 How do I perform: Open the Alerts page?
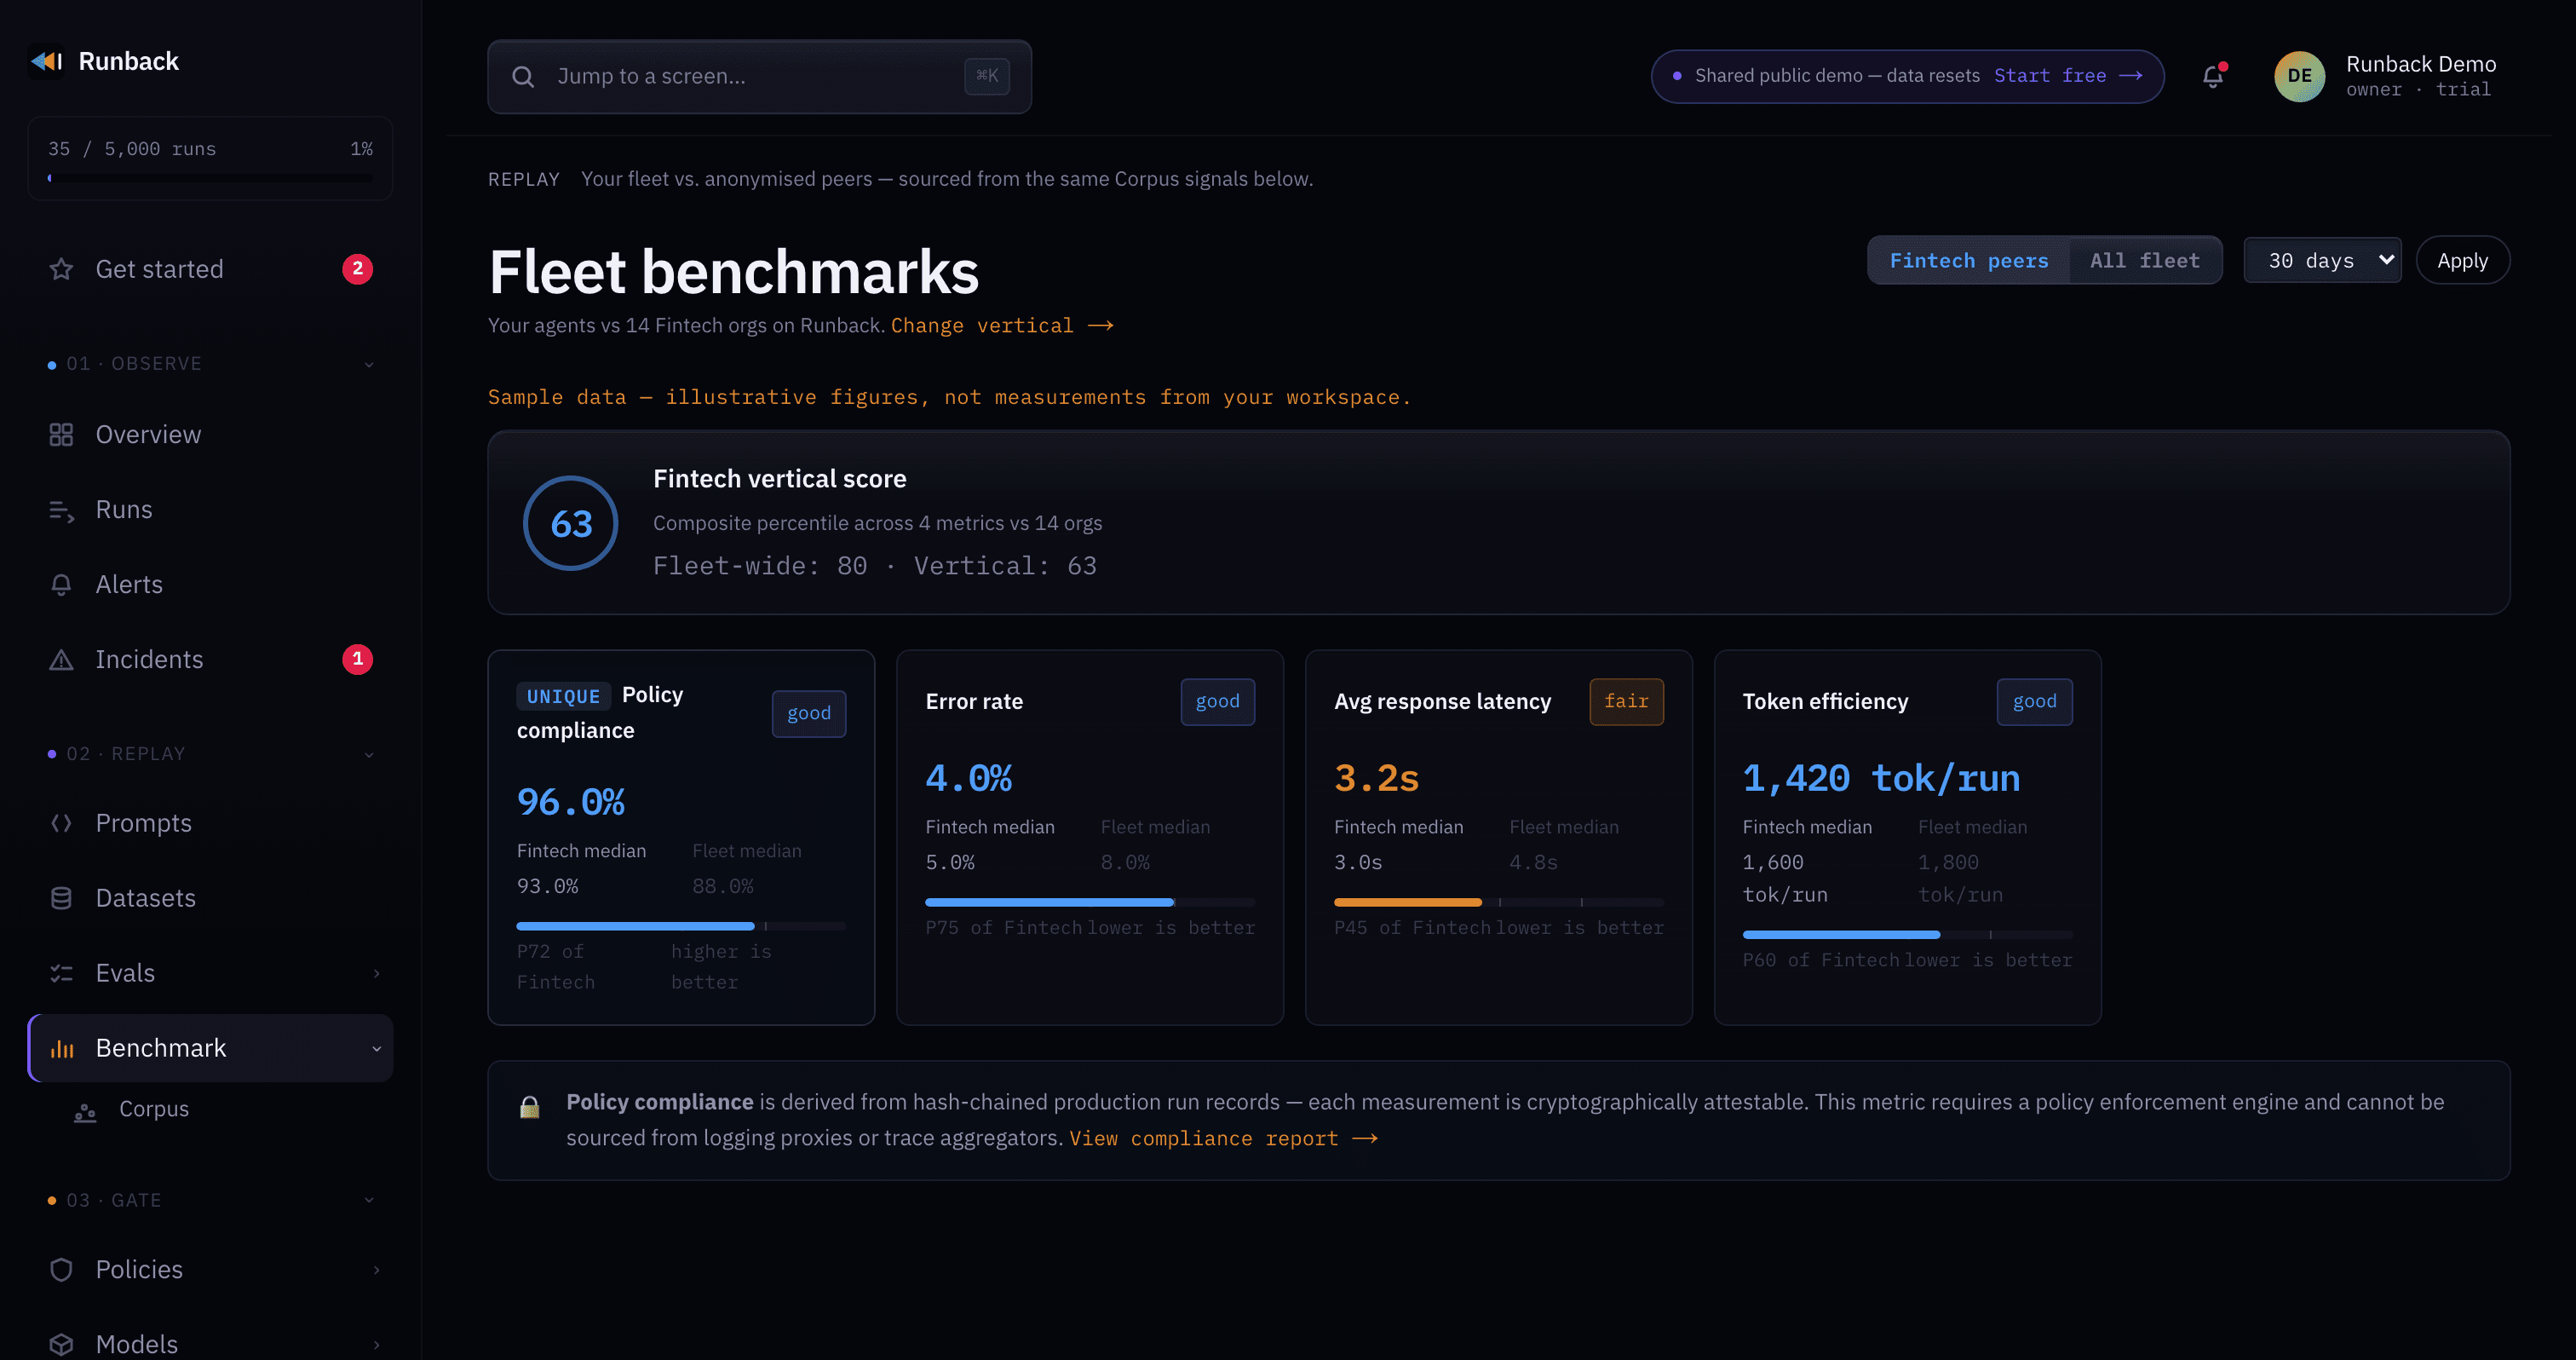point(210,585)
